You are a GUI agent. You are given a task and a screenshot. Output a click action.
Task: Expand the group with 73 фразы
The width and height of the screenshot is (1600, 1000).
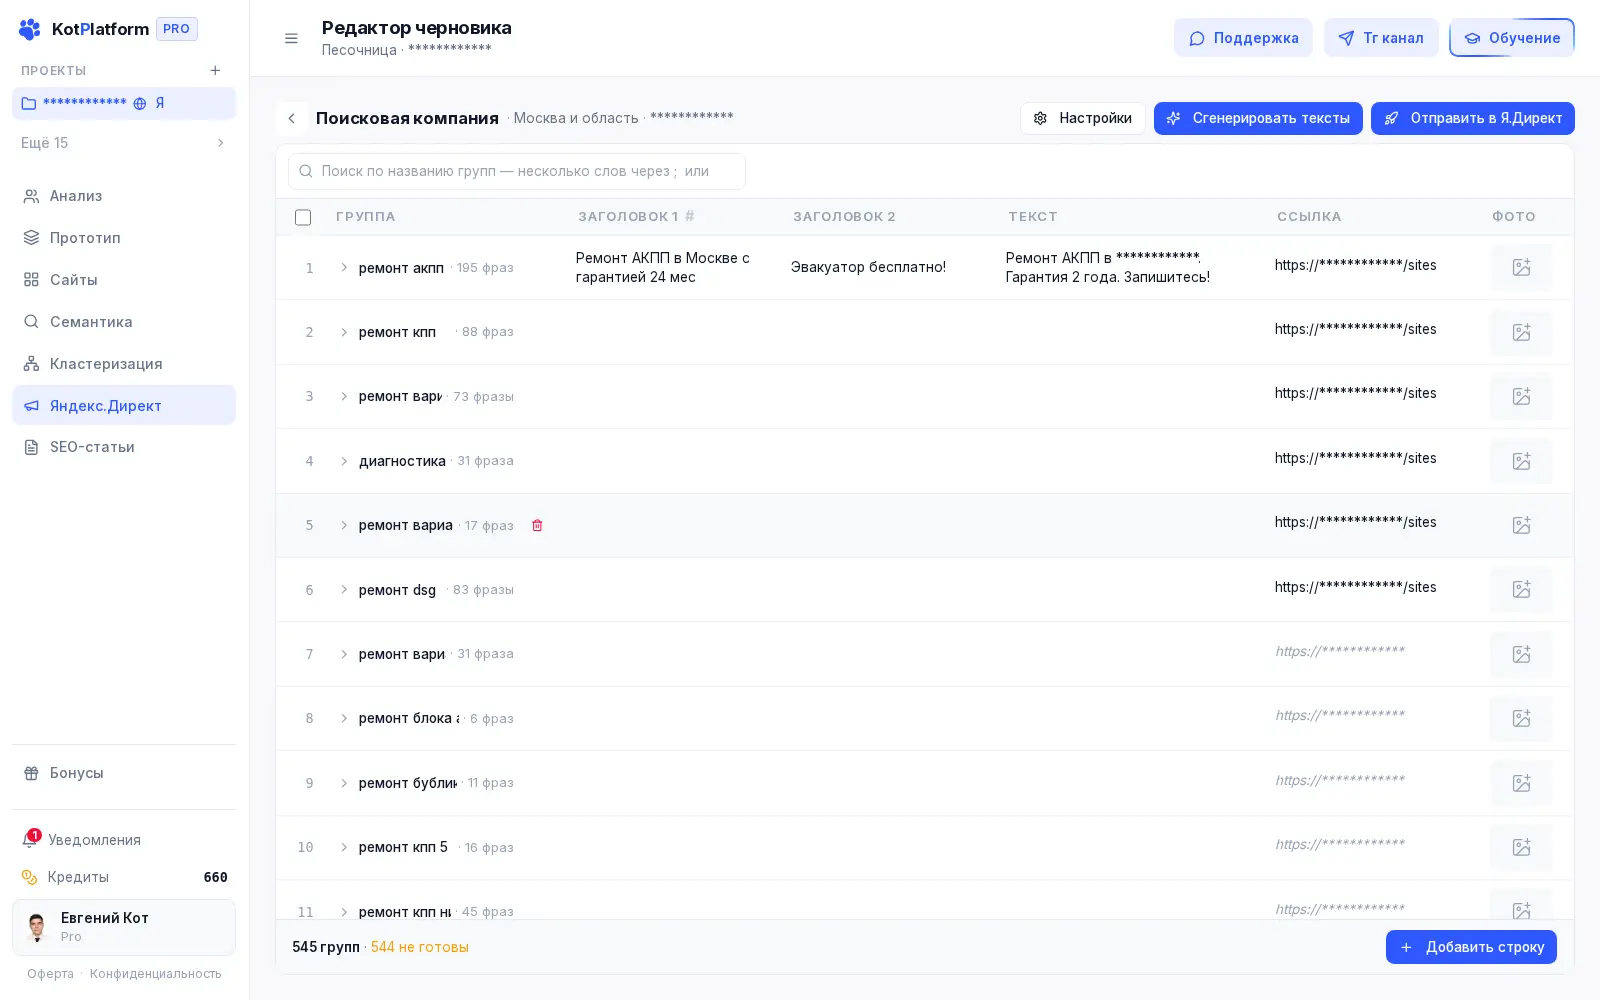(x=344, y=396)
